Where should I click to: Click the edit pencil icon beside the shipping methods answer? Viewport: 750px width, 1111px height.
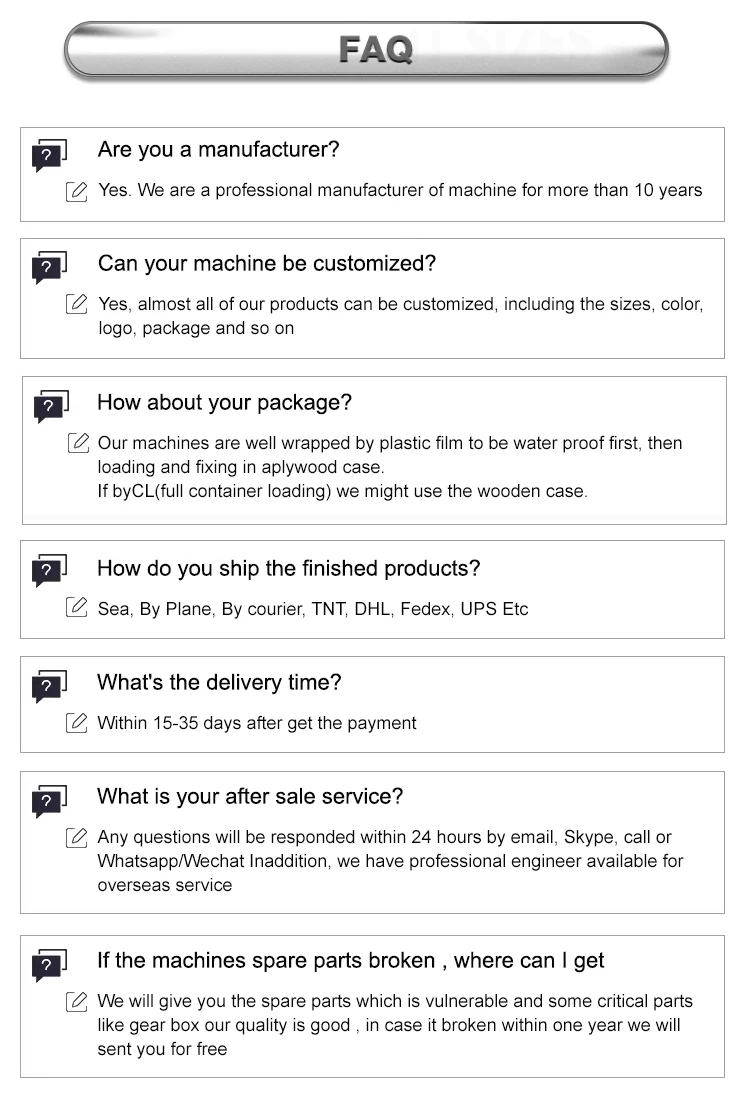[x=77, y=608]
